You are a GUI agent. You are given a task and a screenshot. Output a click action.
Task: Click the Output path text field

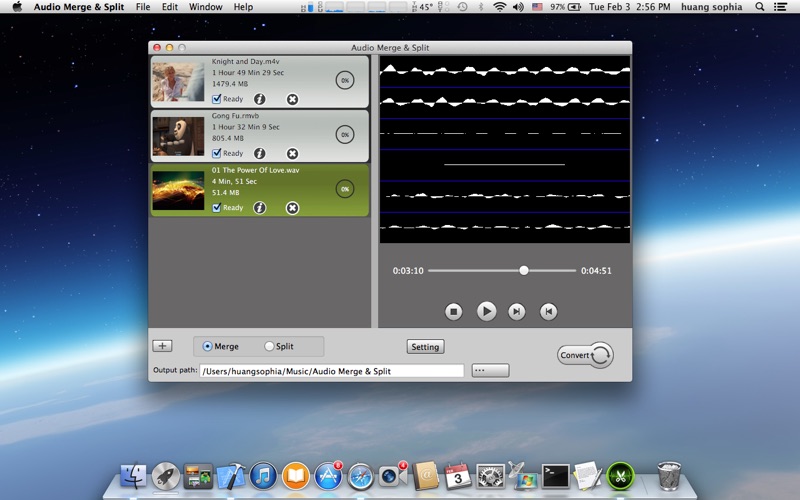(332, 371)
